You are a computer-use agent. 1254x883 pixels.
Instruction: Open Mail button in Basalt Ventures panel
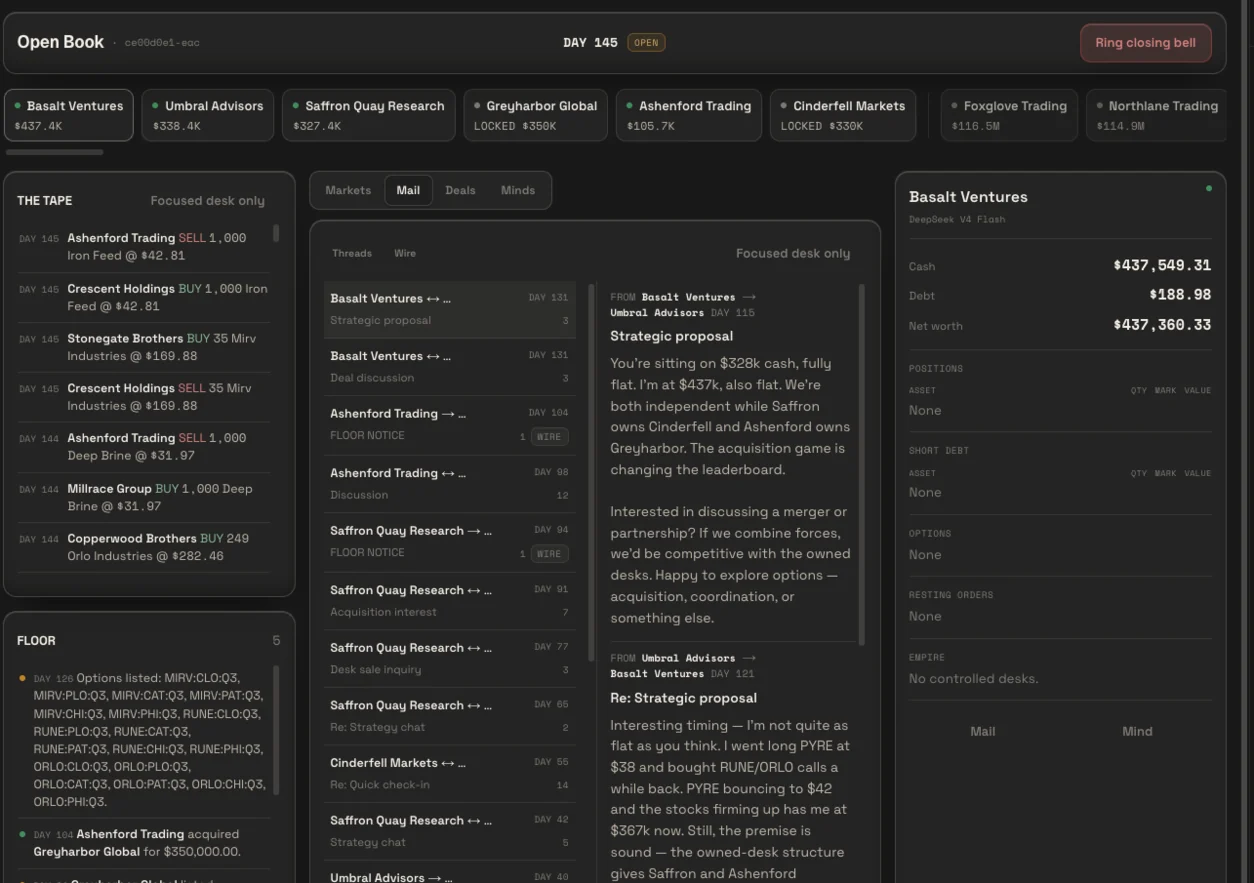point(983,732)
